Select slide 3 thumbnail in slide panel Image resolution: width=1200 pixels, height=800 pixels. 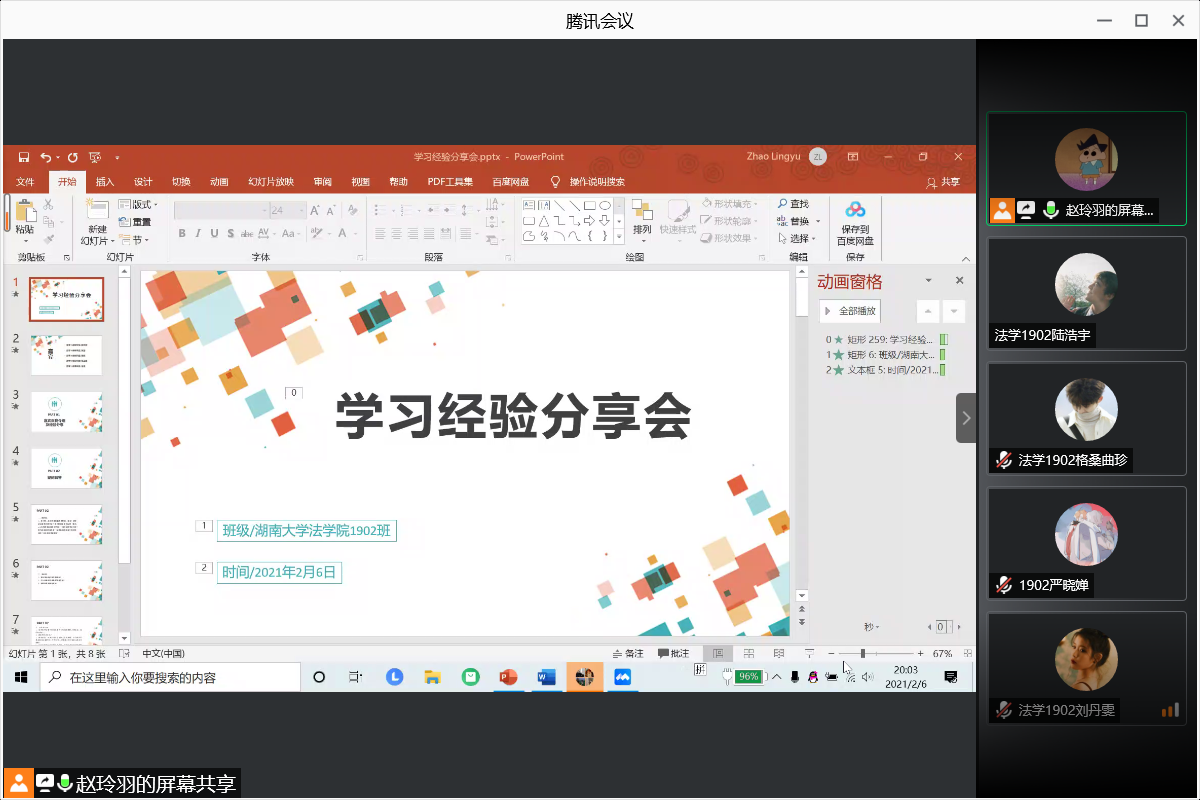[x=66, y=411]
